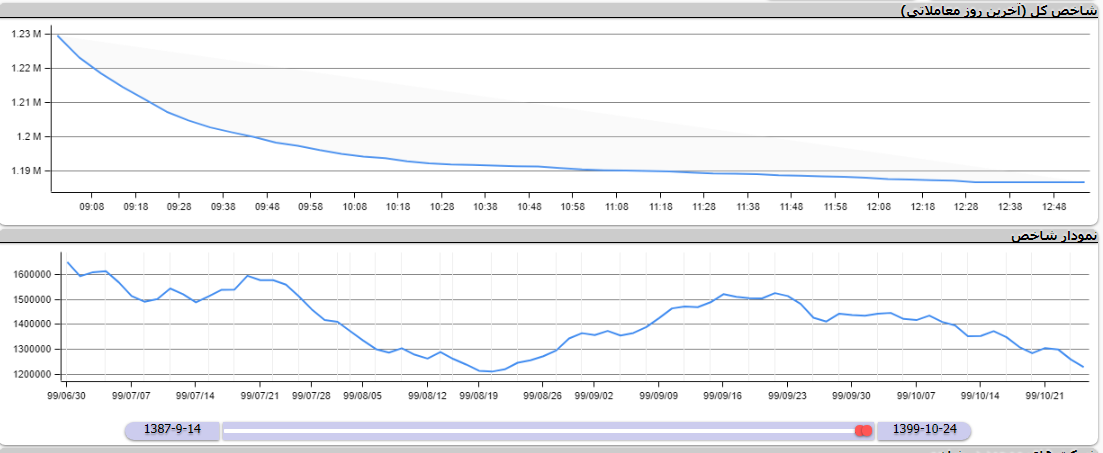
Task: Click the 1200000 y-axis label
Action: pyautogui.click(x=33, y=374)
